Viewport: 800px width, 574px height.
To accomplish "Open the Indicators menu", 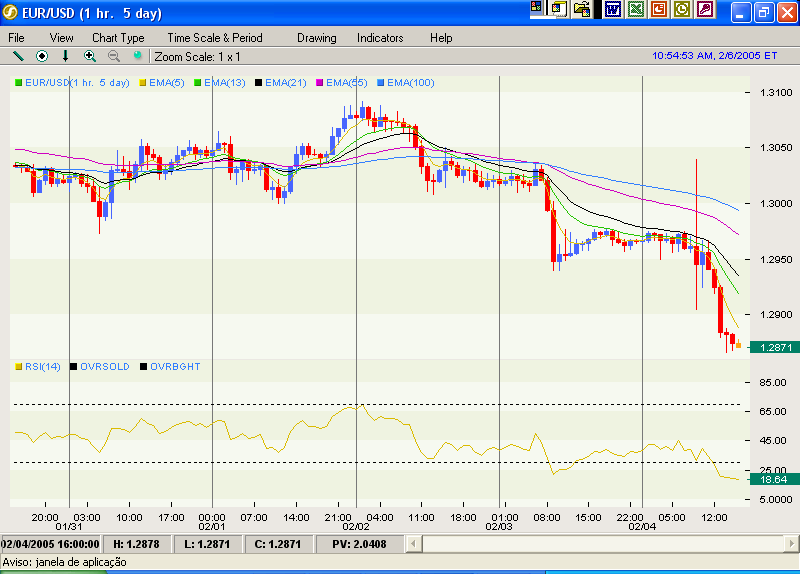I will 380,37.
